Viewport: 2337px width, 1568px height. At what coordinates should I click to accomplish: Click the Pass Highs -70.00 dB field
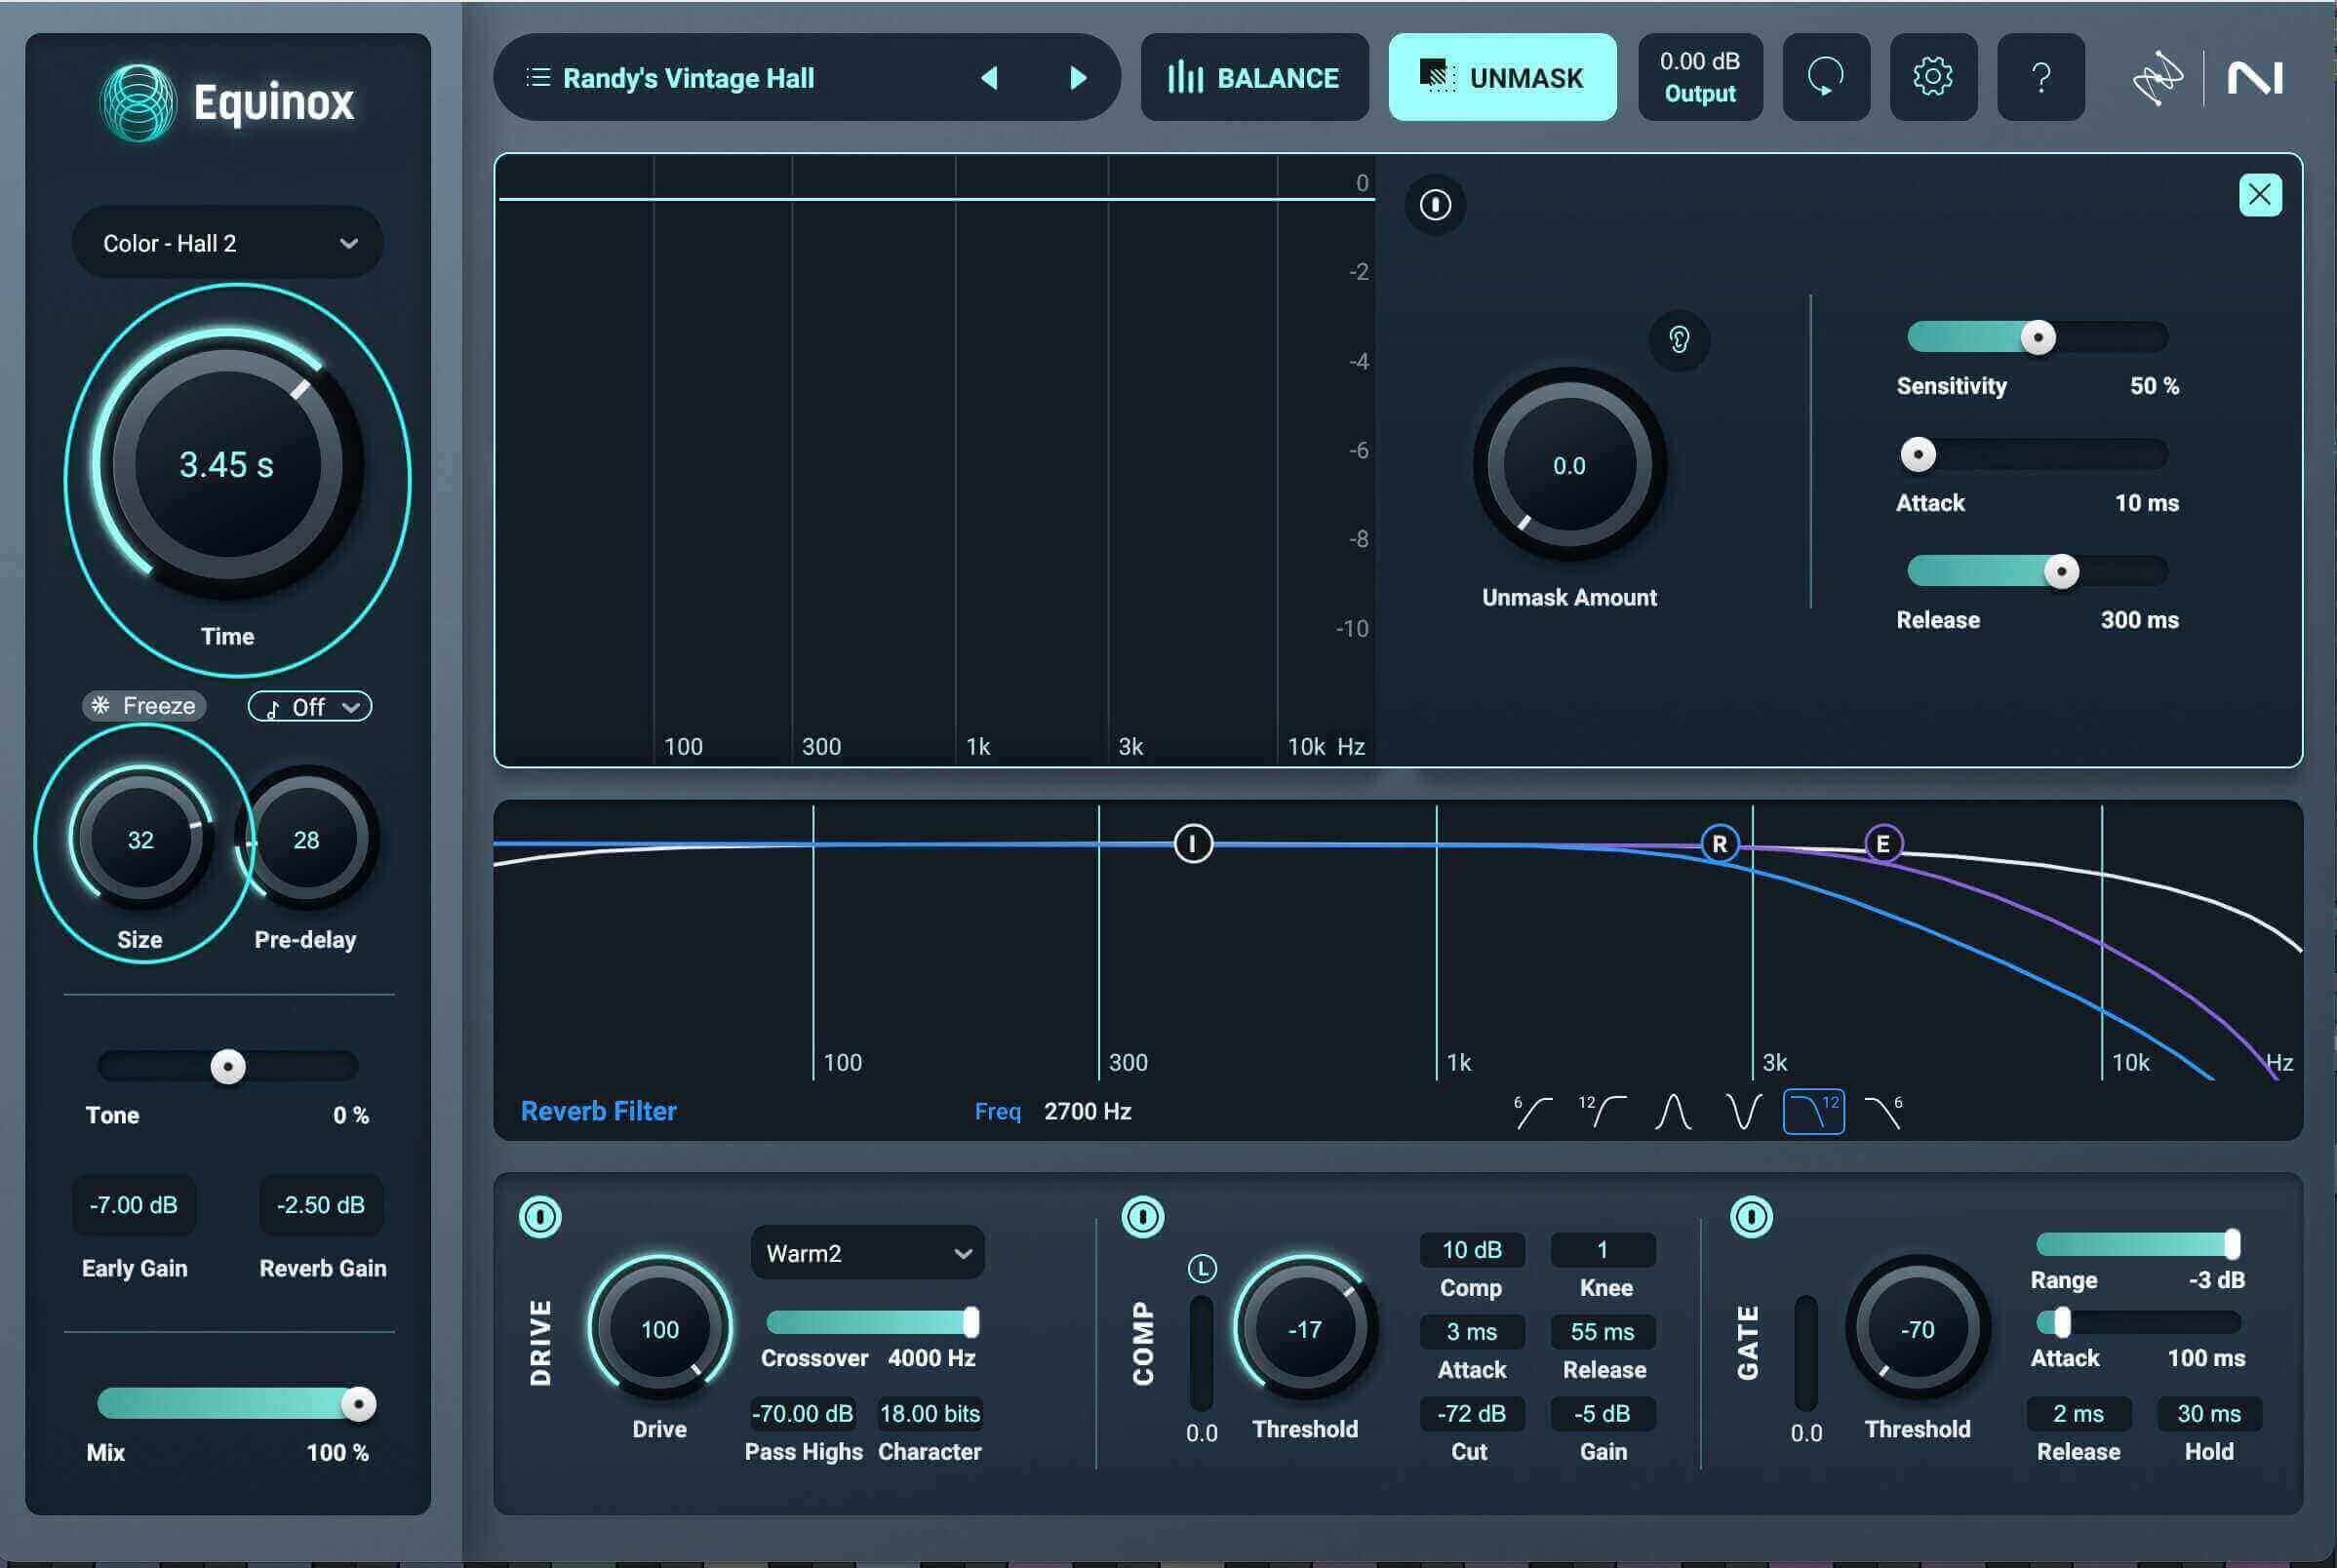click(803, 1413)
